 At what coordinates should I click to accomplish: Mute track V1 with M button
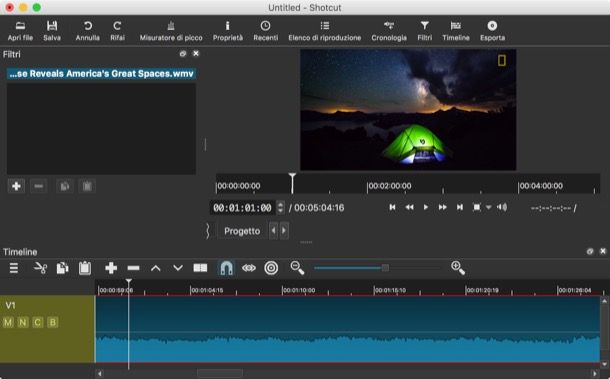click(8, 322)
